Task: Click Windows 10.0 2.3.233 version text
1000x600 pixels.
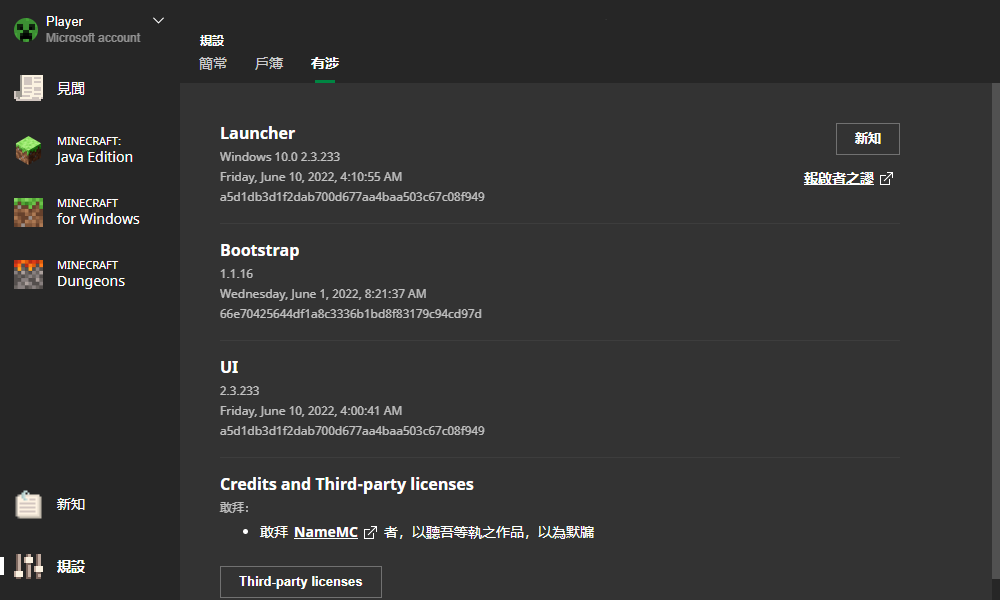Action: coord(279,156)
